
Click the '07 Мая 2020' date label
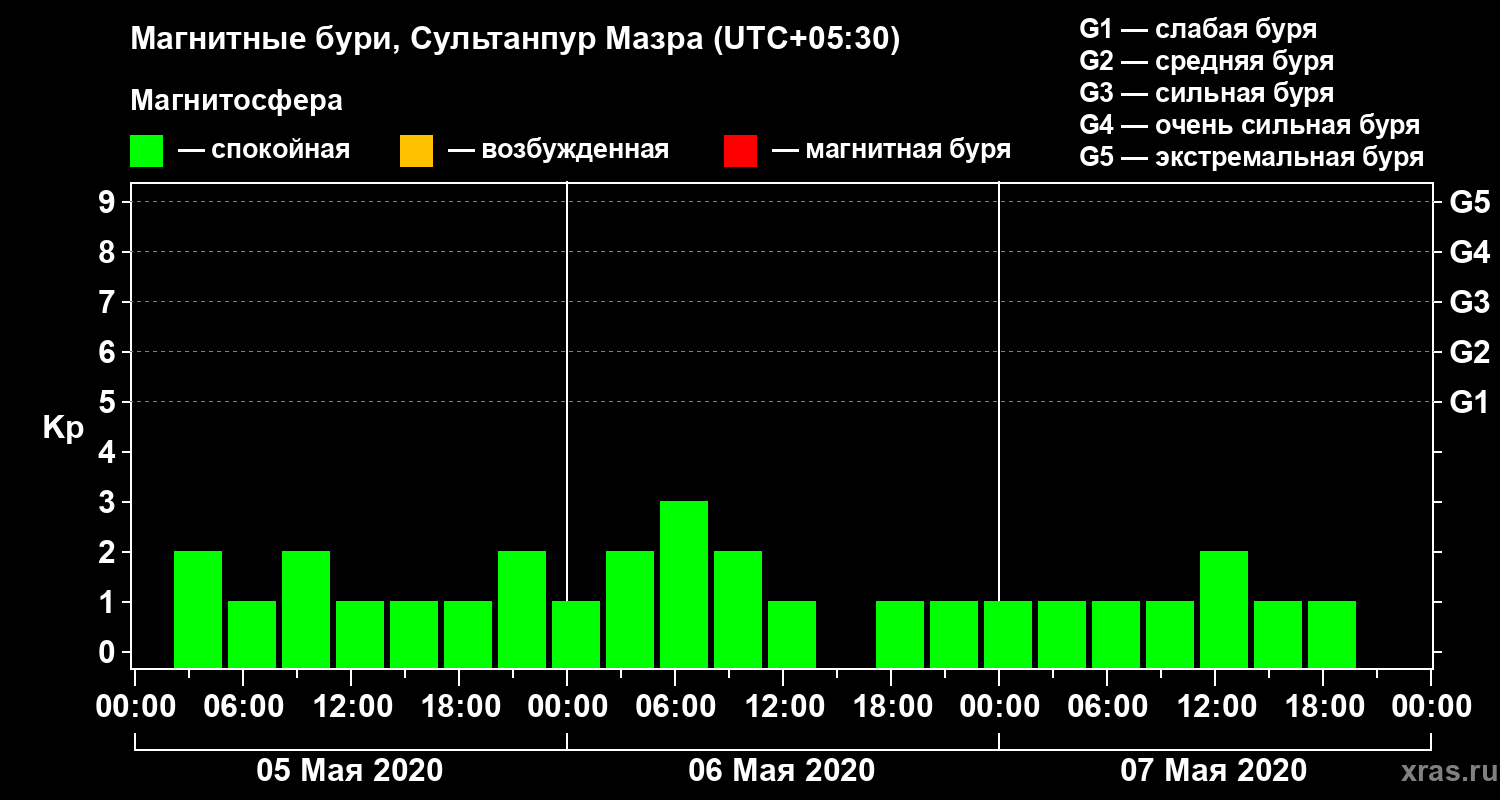click(x=1214, y=770)
